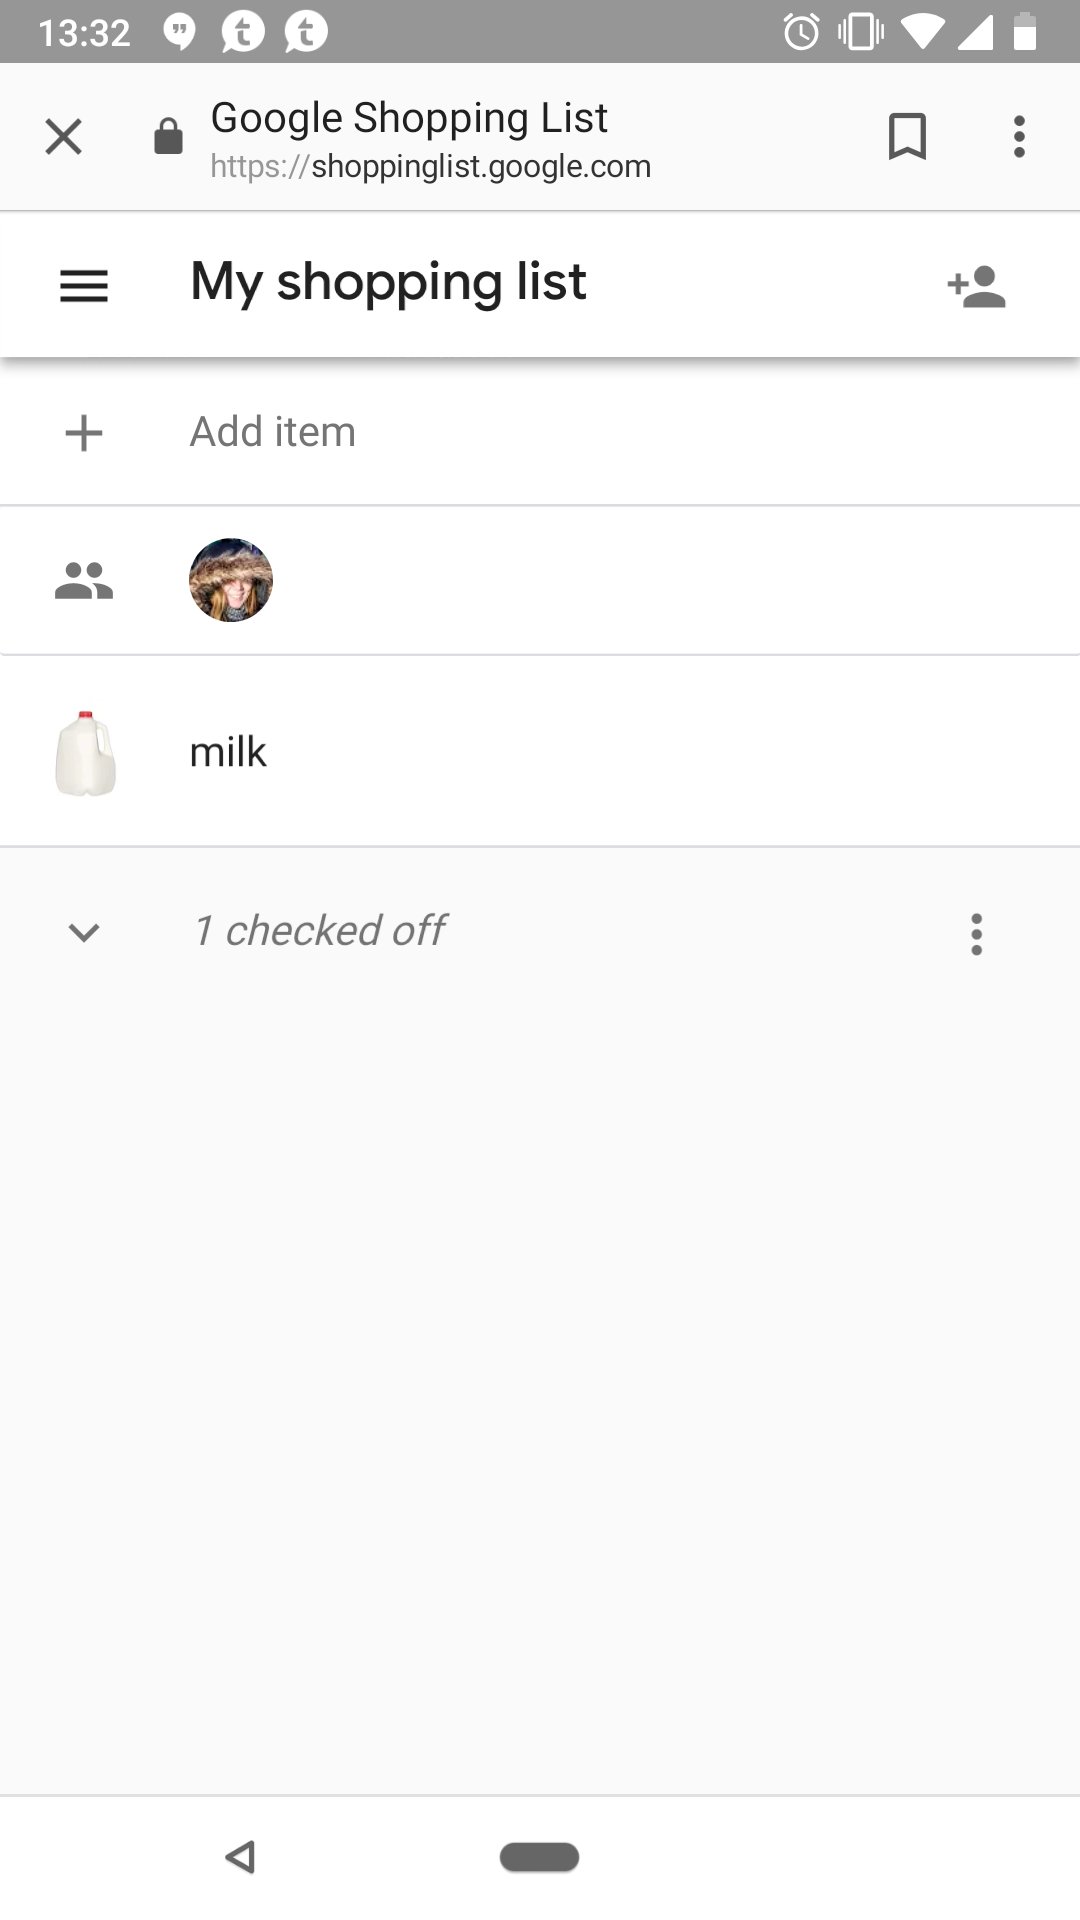Open the hamburger navigation menu
This screenshot has height=1920, width=1080.
(84, 286)
